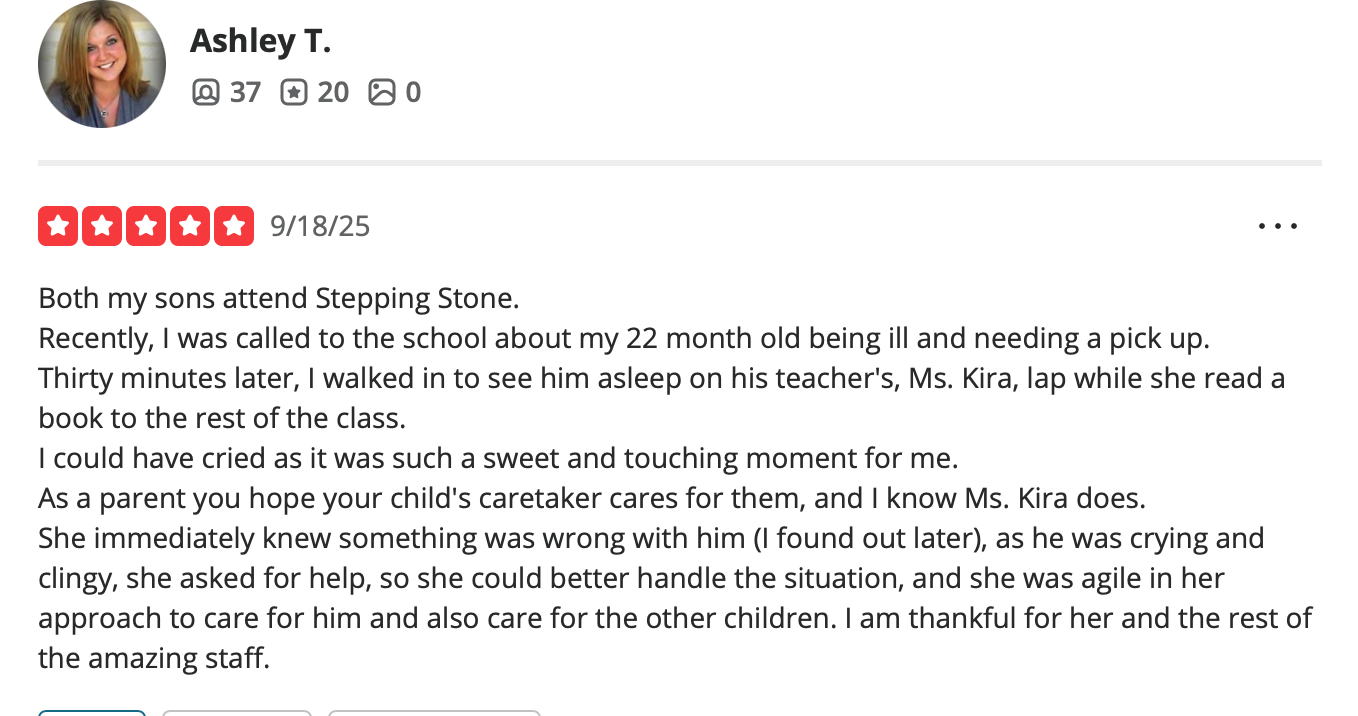Click the review date 9/18/25
The height and width of the screenshot is (716, 1358).
coord(320,226)
